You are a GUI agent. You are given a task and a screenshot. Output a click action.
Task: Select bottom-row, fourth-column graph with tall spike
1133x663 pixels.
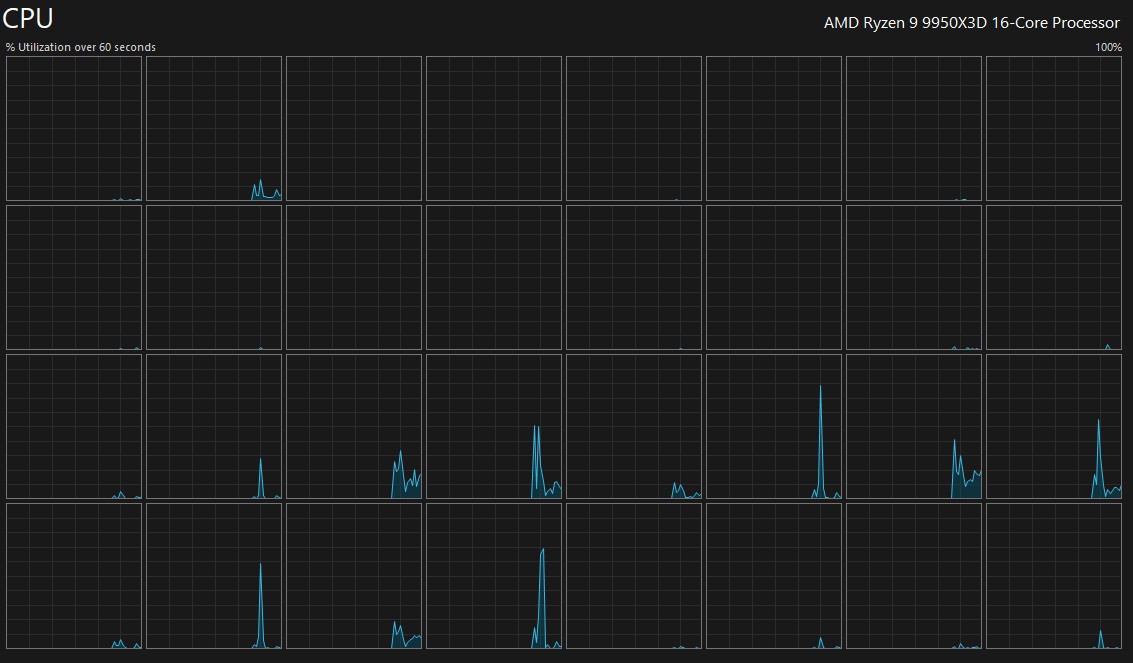494,576
